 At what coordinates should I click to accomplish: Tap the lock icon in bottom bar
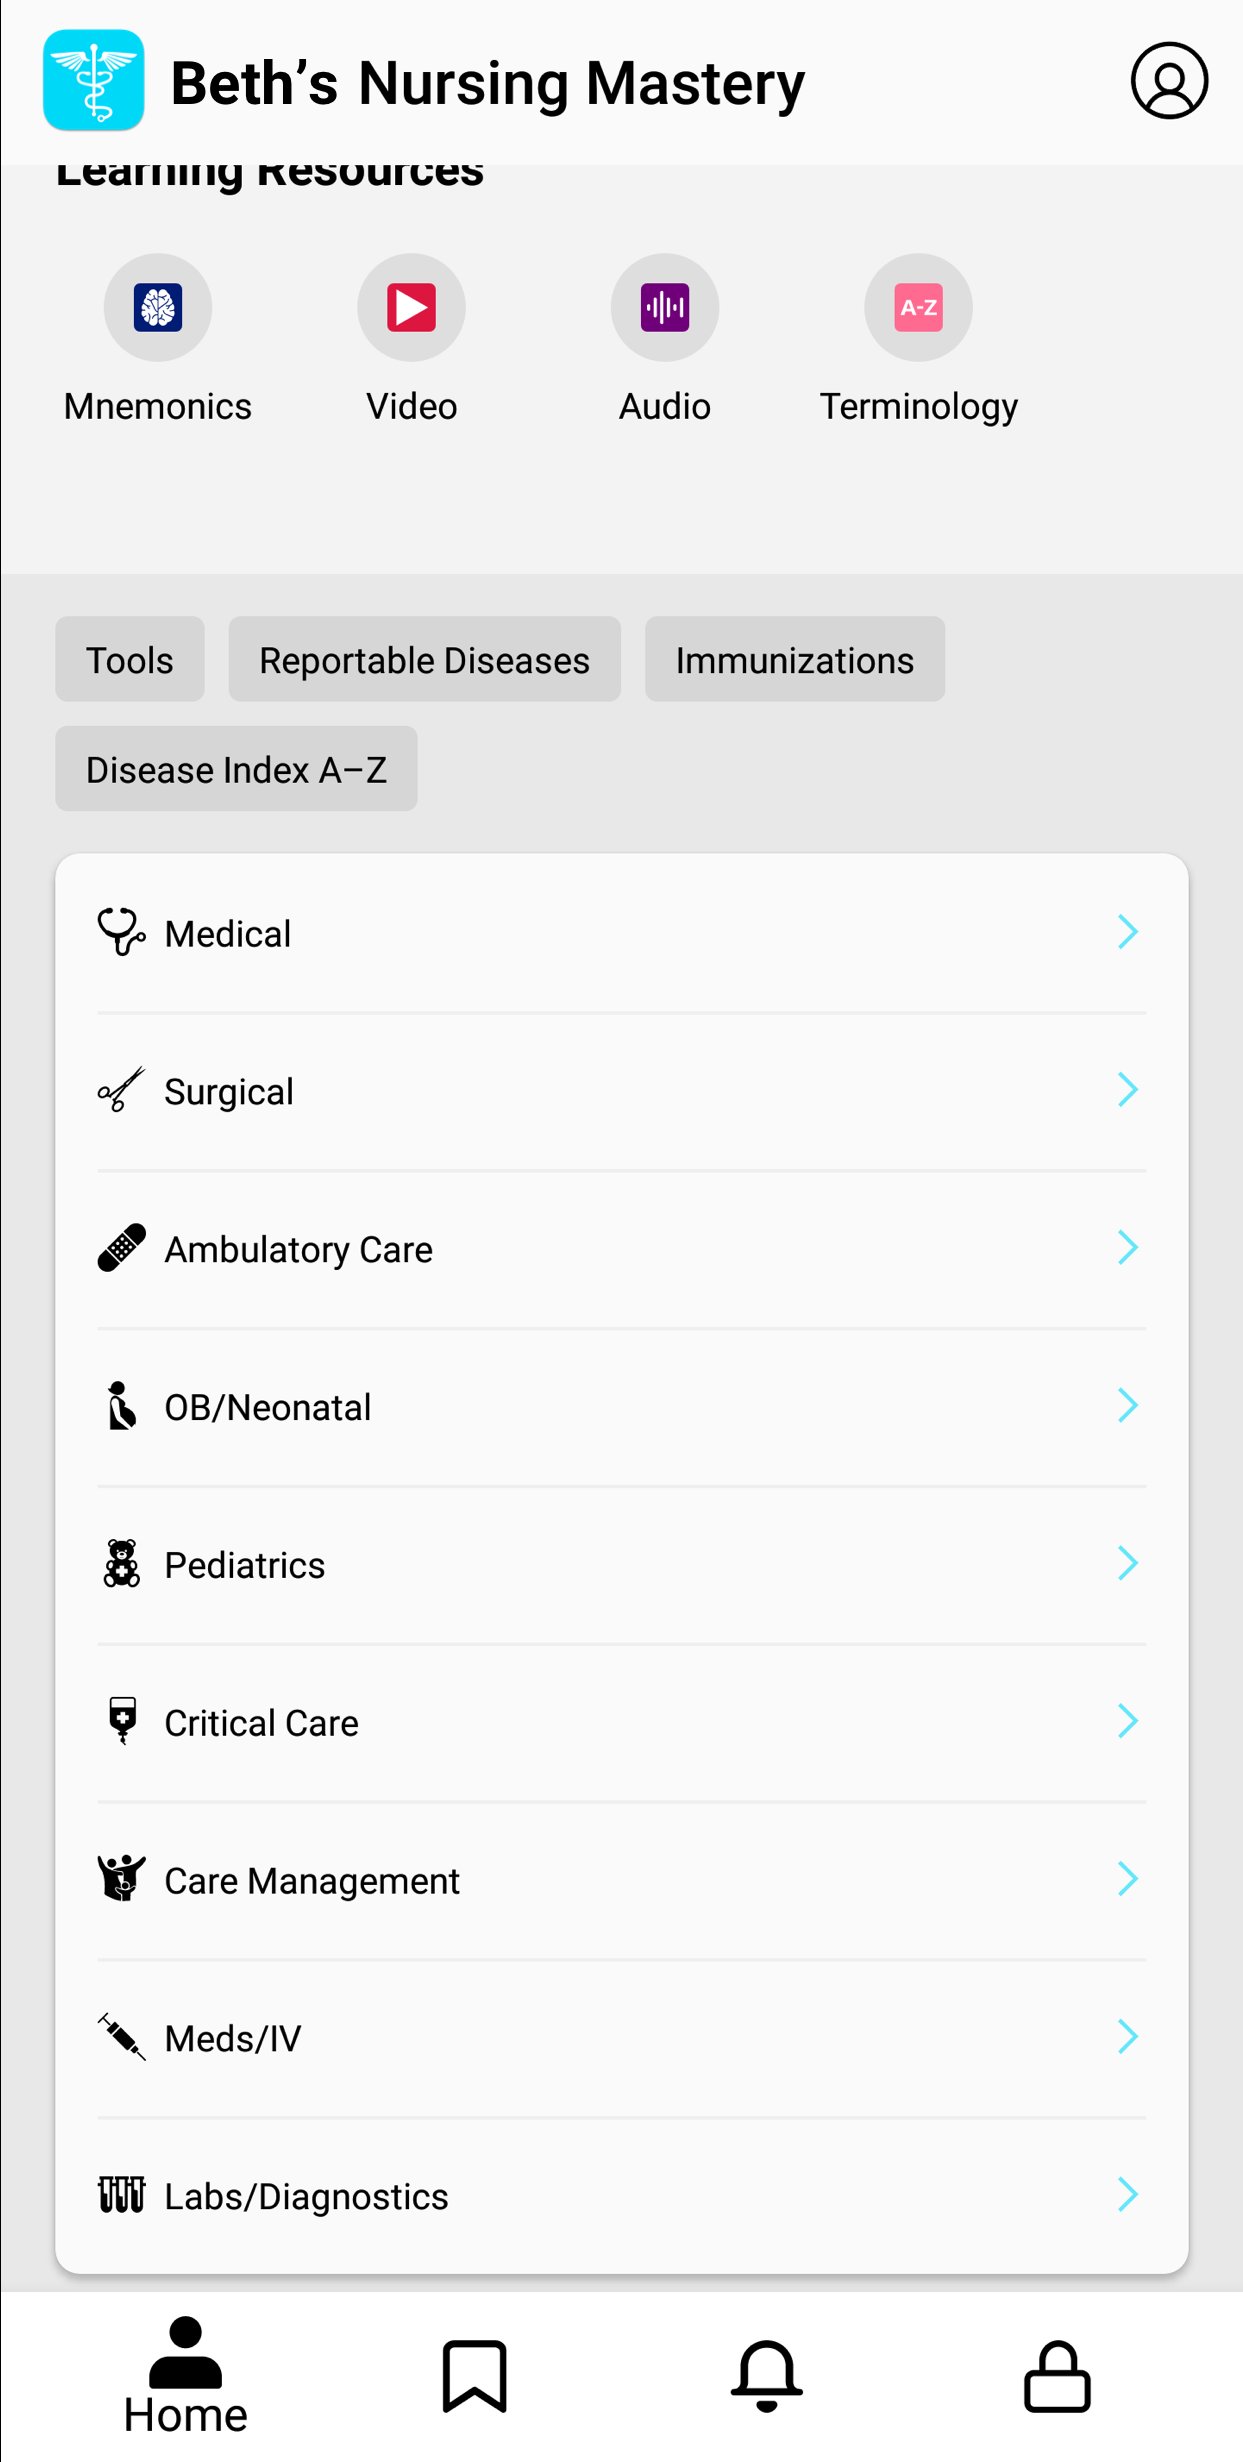click(1057, 2375)
